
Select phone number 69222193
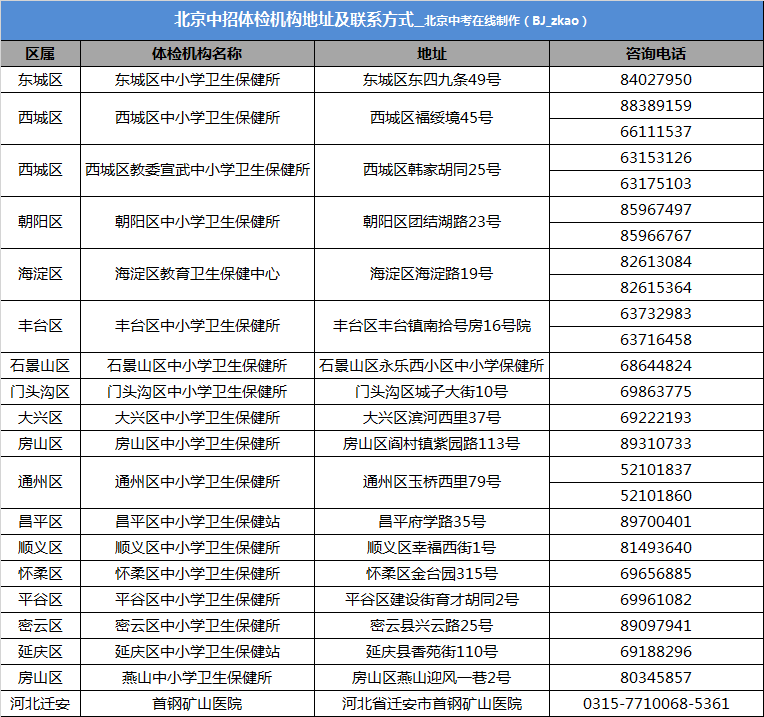tap(656, 418)
